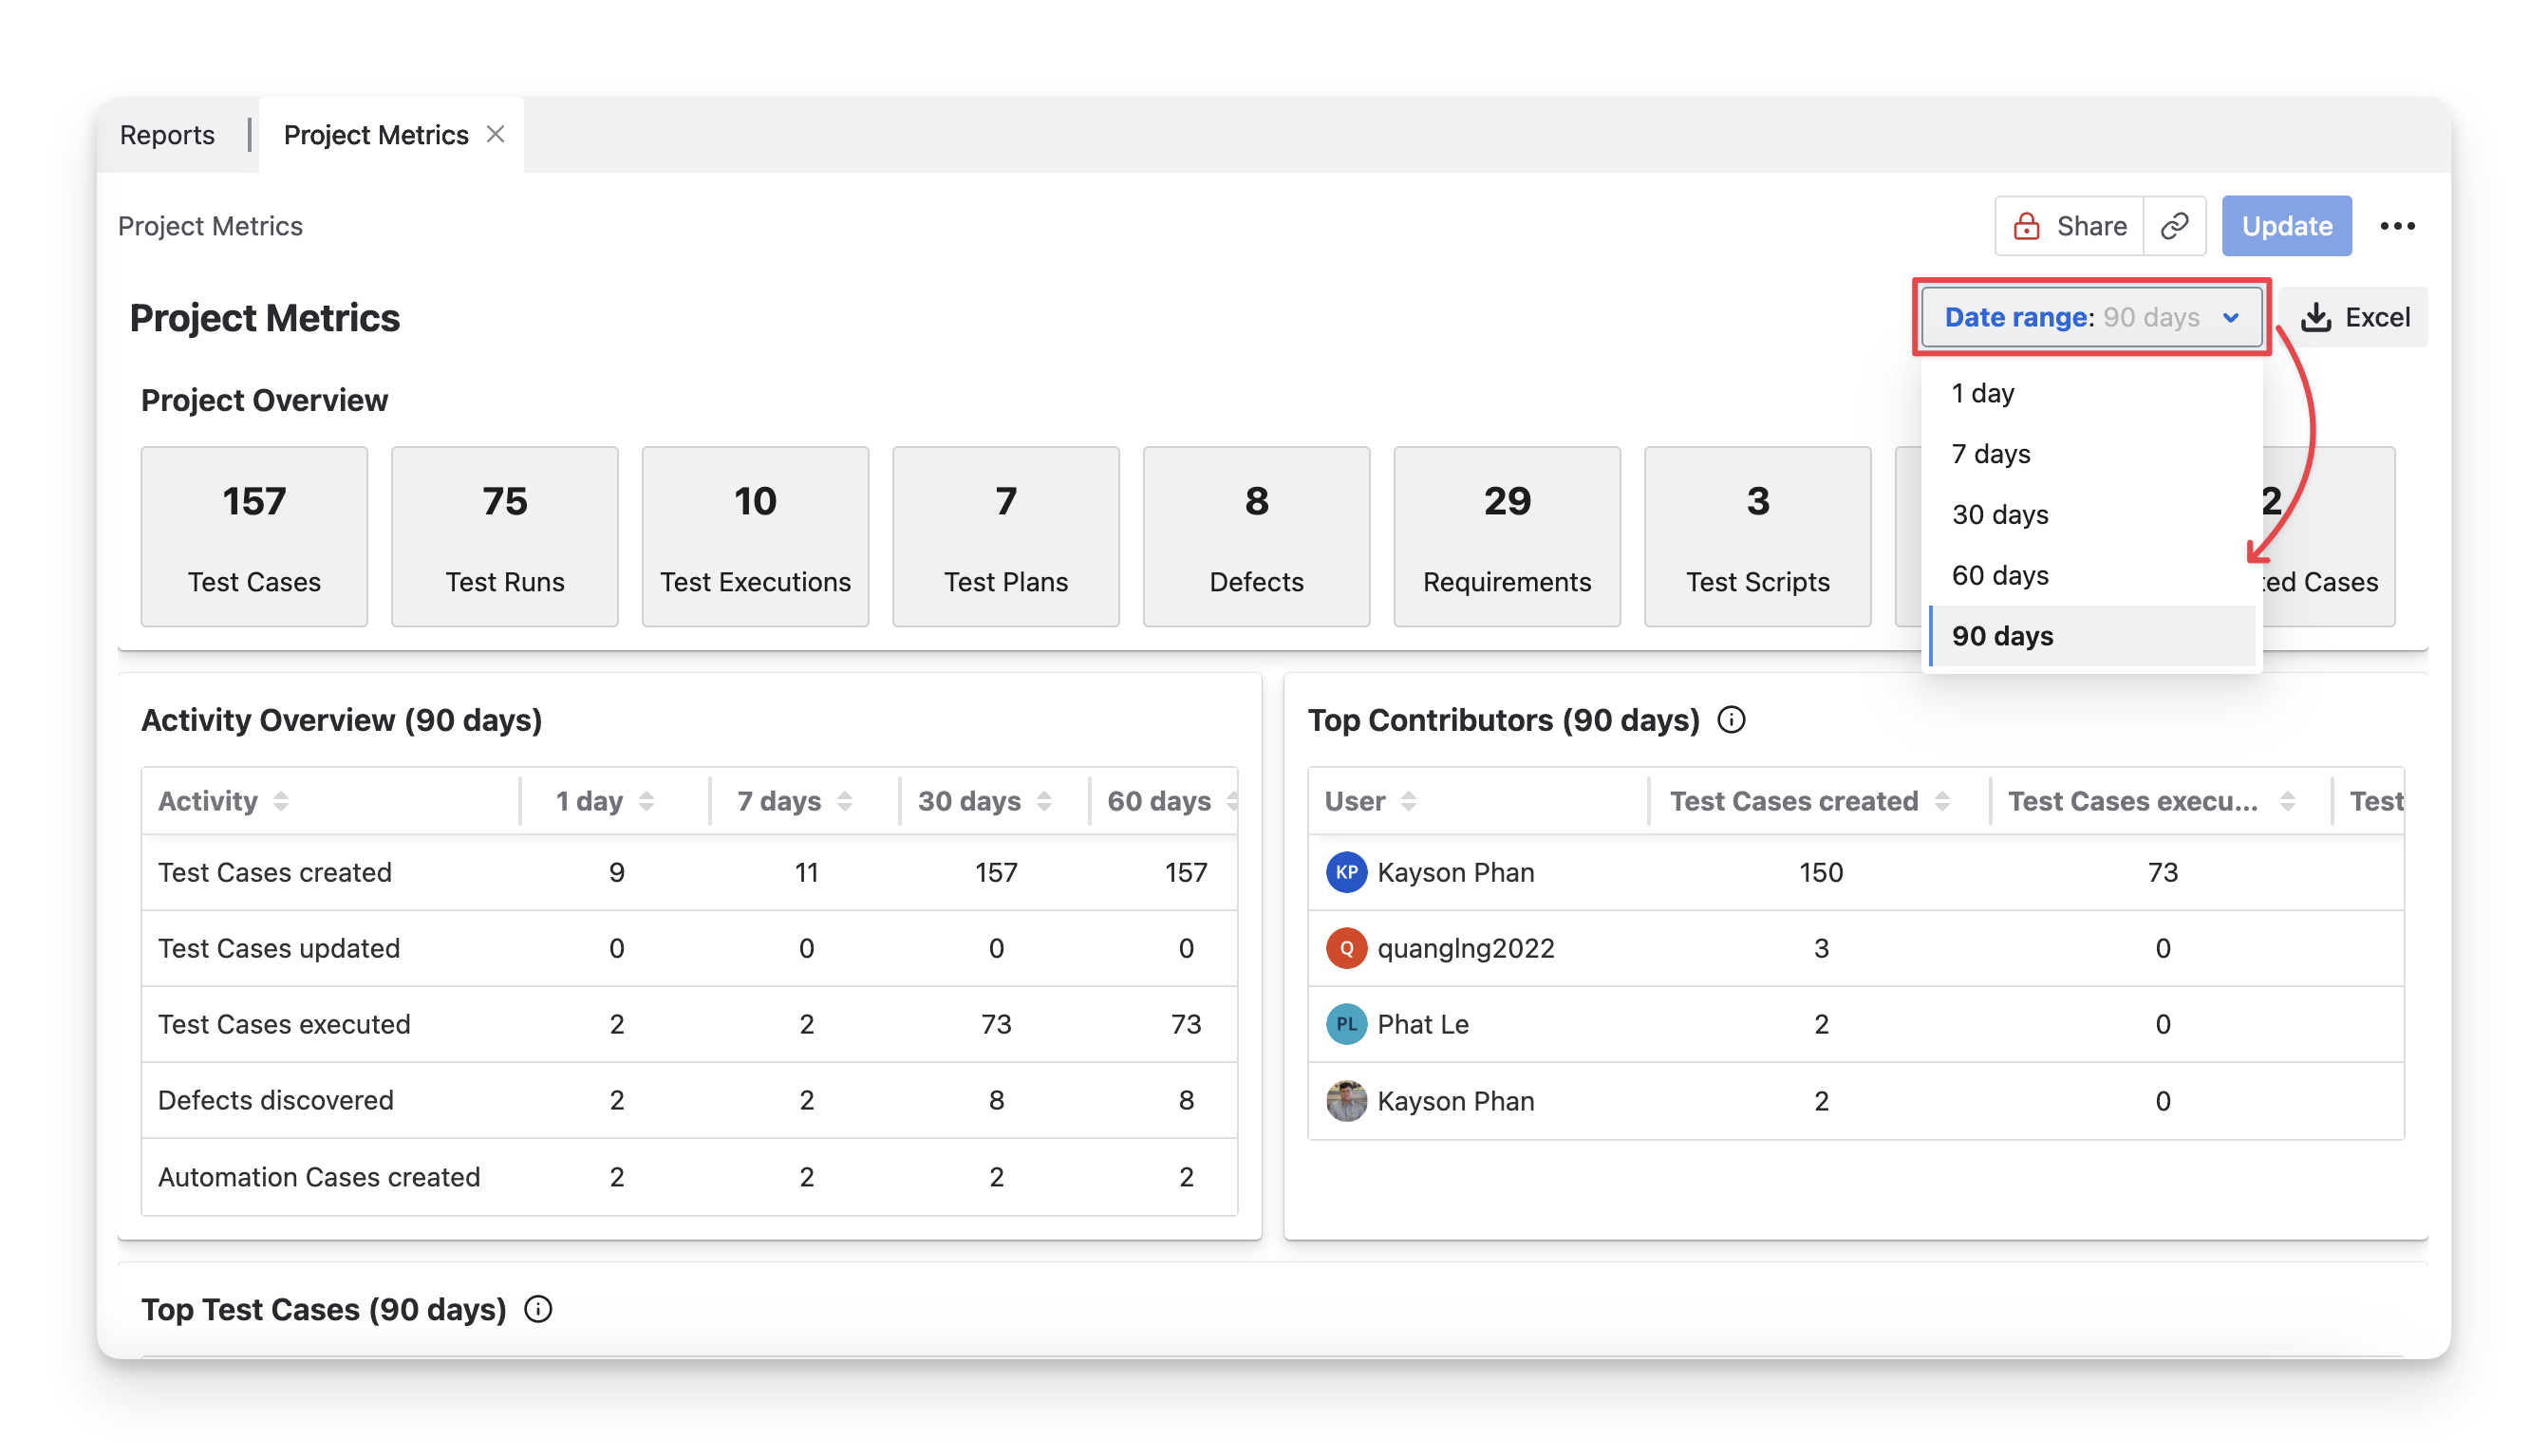This screenshot has width=2548, height=1456.
Task: Select 1 day from date range list
Action: click(x=1983, y=393)
